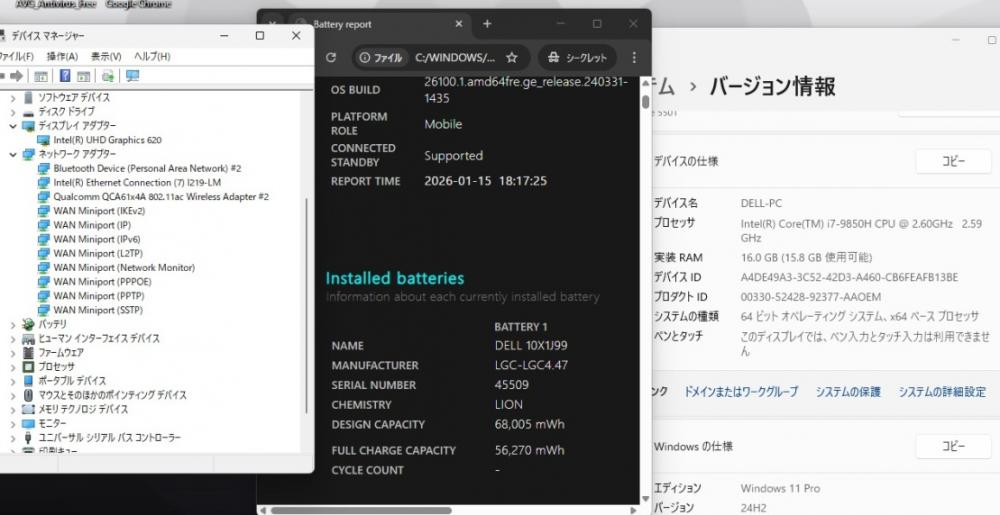Click Device Manager vertical scrollbar
This screenshot has width=1000, height=515.
click(x=307, y=305)
